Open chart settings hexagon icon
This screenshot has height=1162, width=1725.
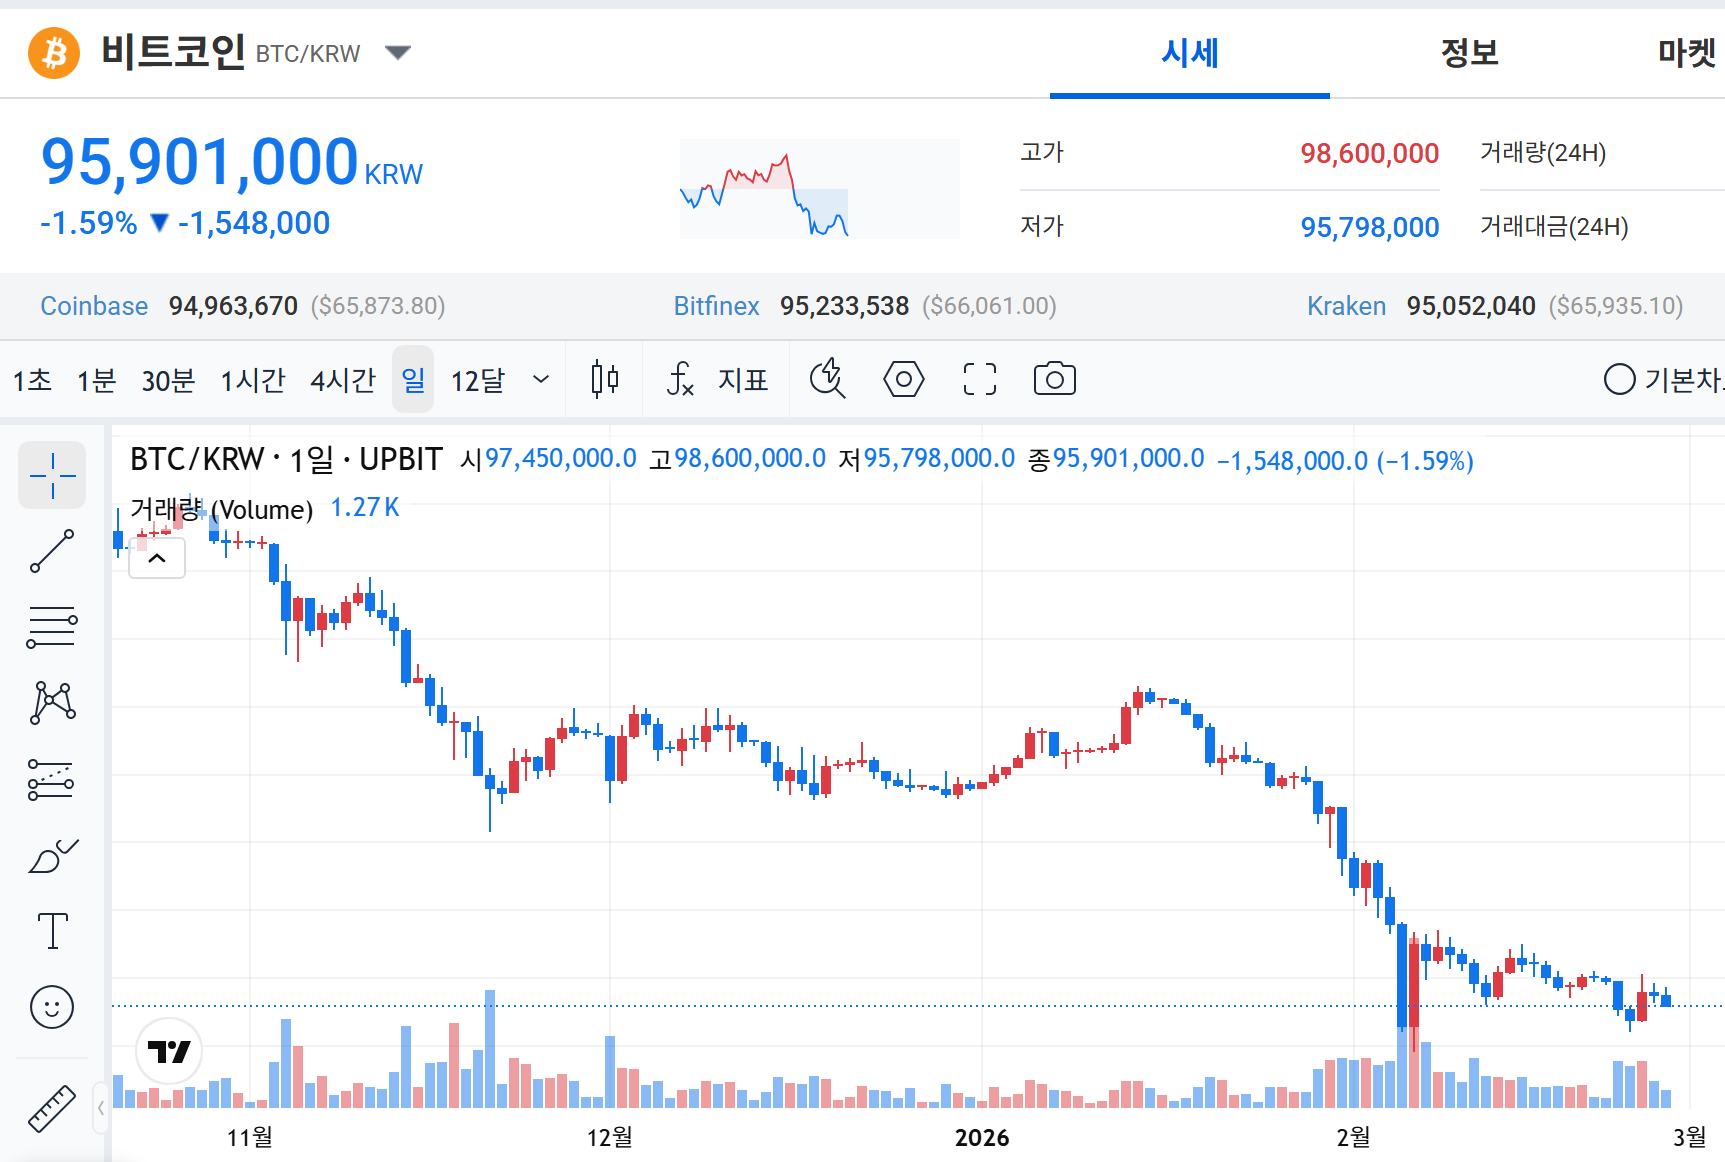click(904, 380)
